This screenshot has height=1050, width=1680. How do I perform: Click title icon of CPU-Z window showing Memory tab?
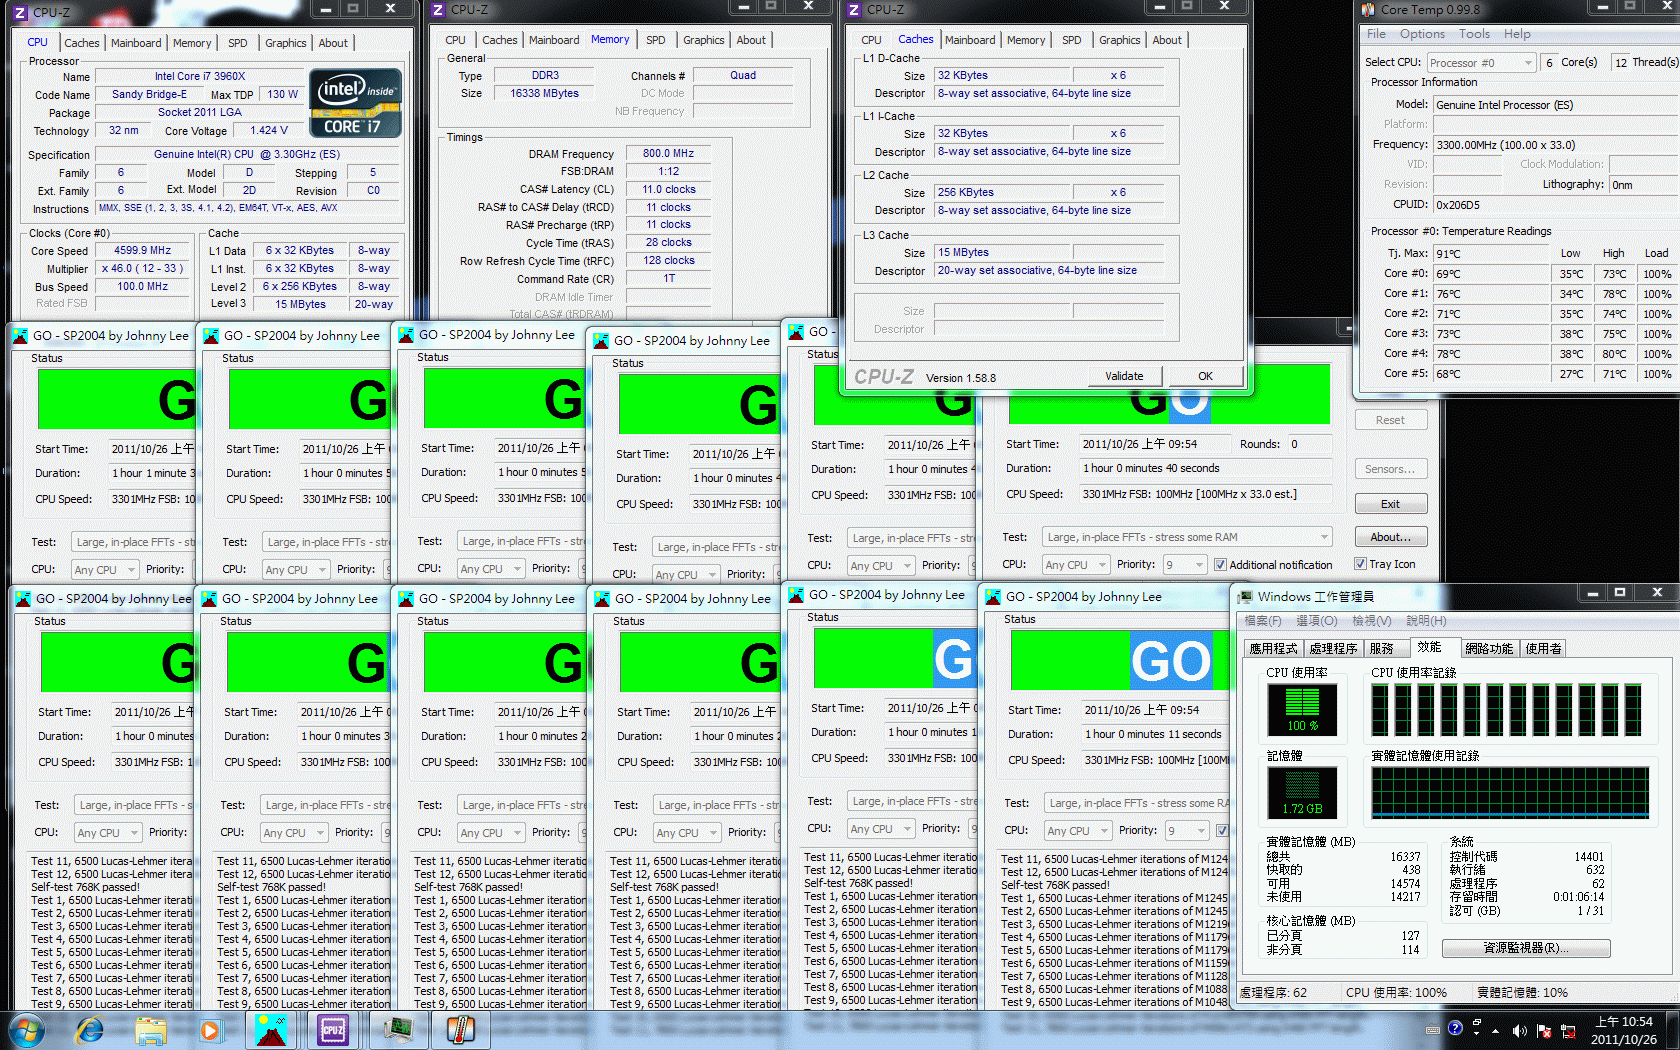tap(437, 10)
